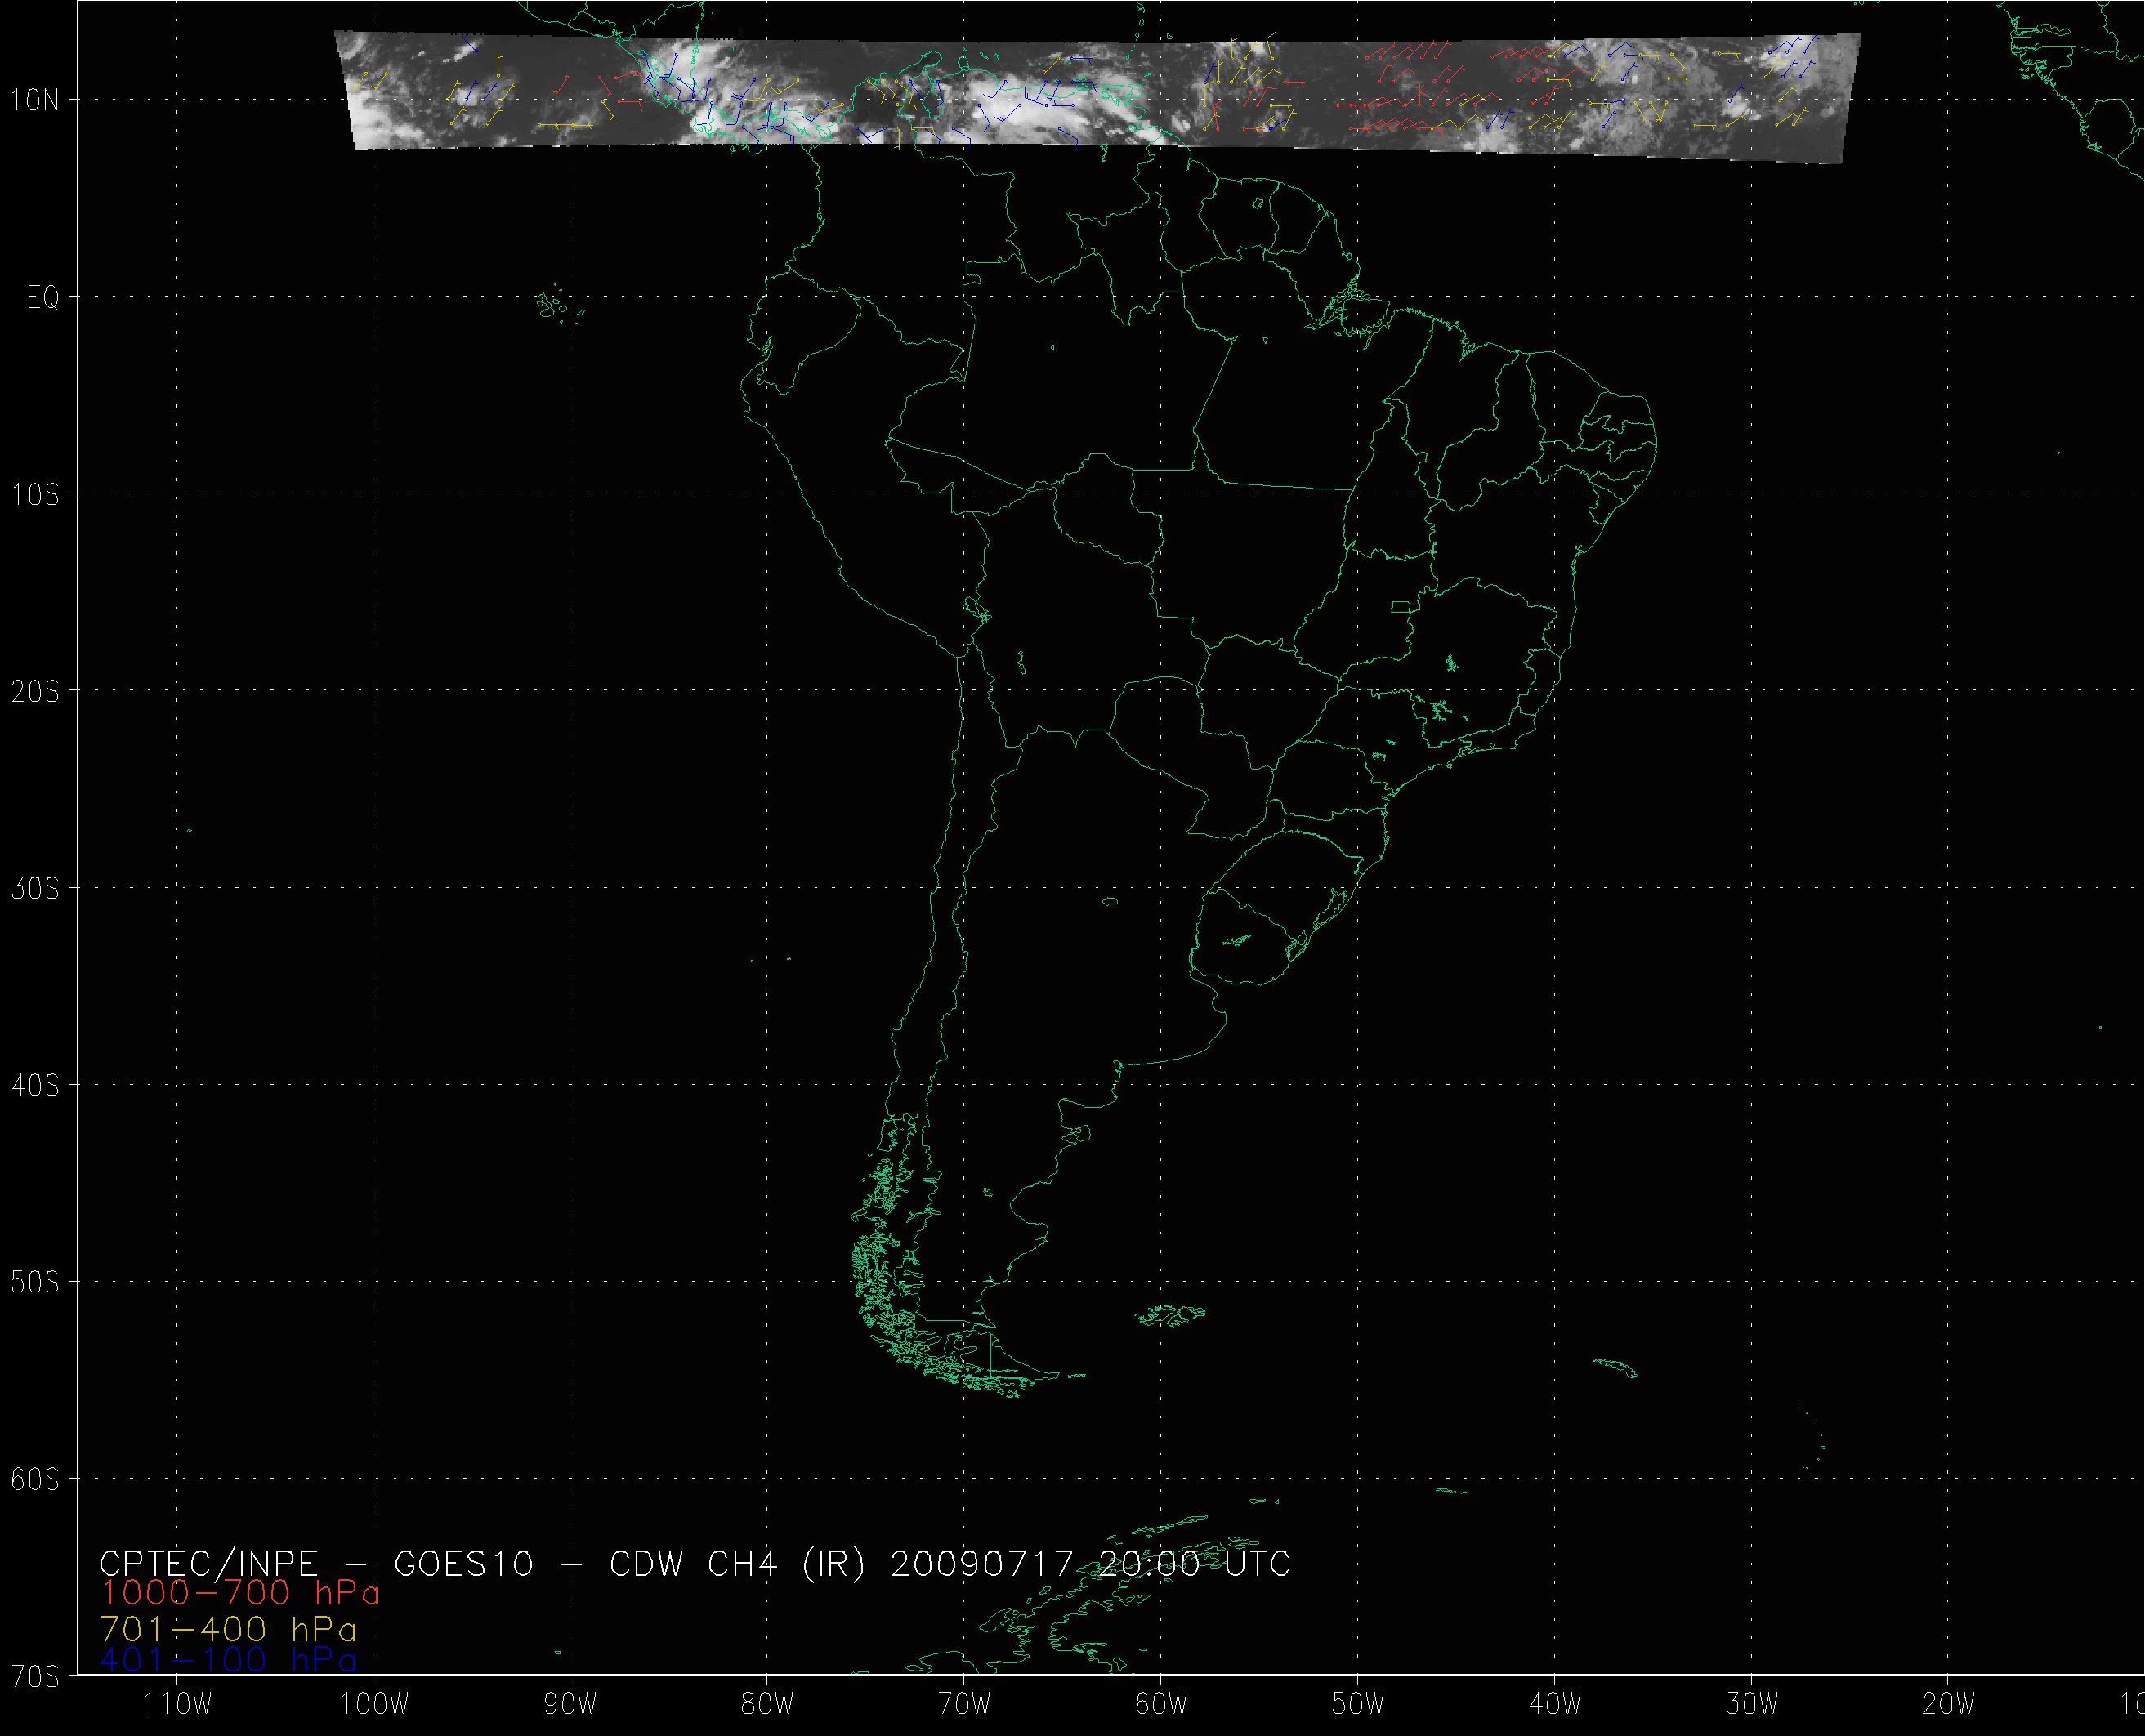Click the 80W longitude label
The width and height of the screenshot is (2145, 1736).
click(768, 1705)
